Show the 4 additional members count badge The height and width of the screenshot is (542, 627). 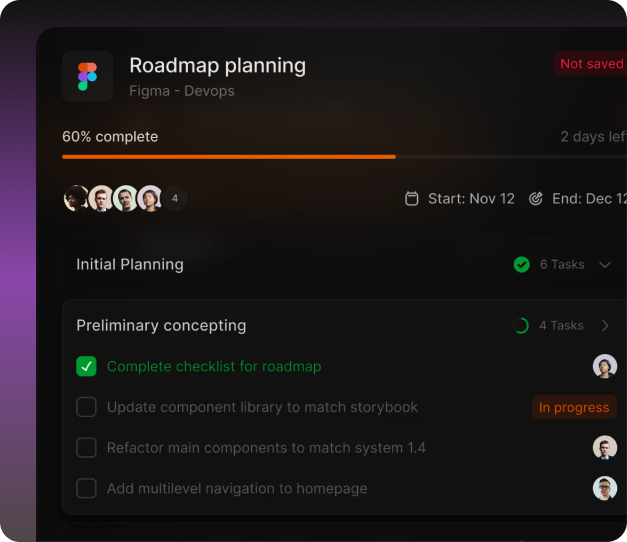click(175, 198)
